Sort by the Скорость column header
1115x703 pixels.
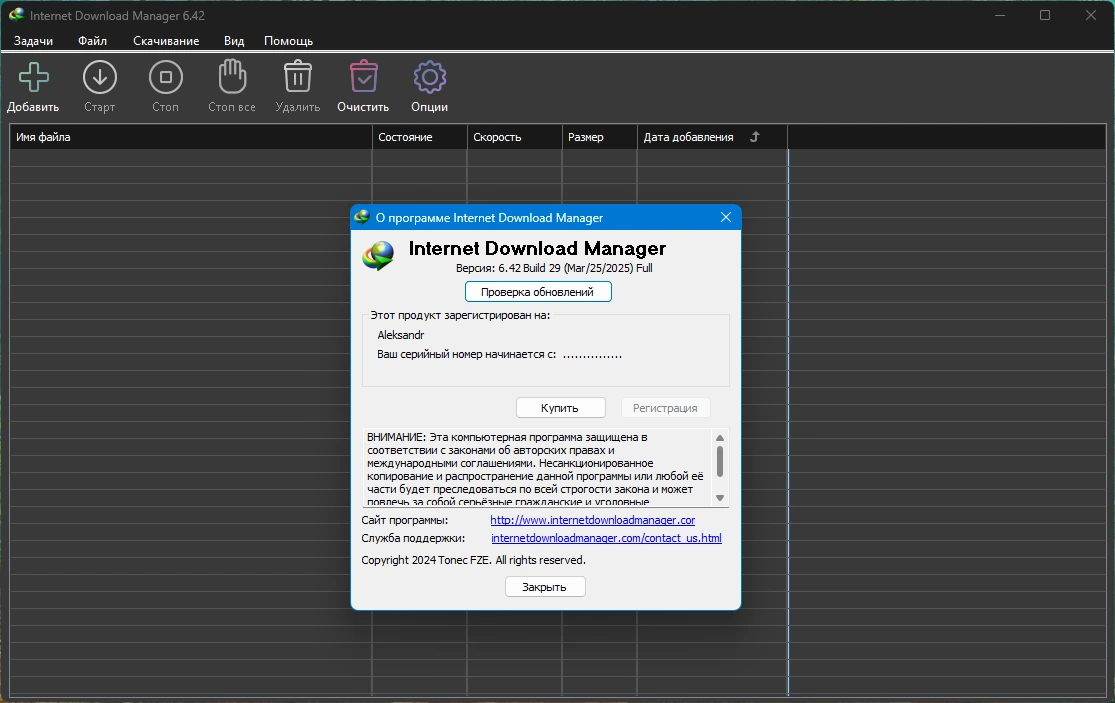click(514, 136)
